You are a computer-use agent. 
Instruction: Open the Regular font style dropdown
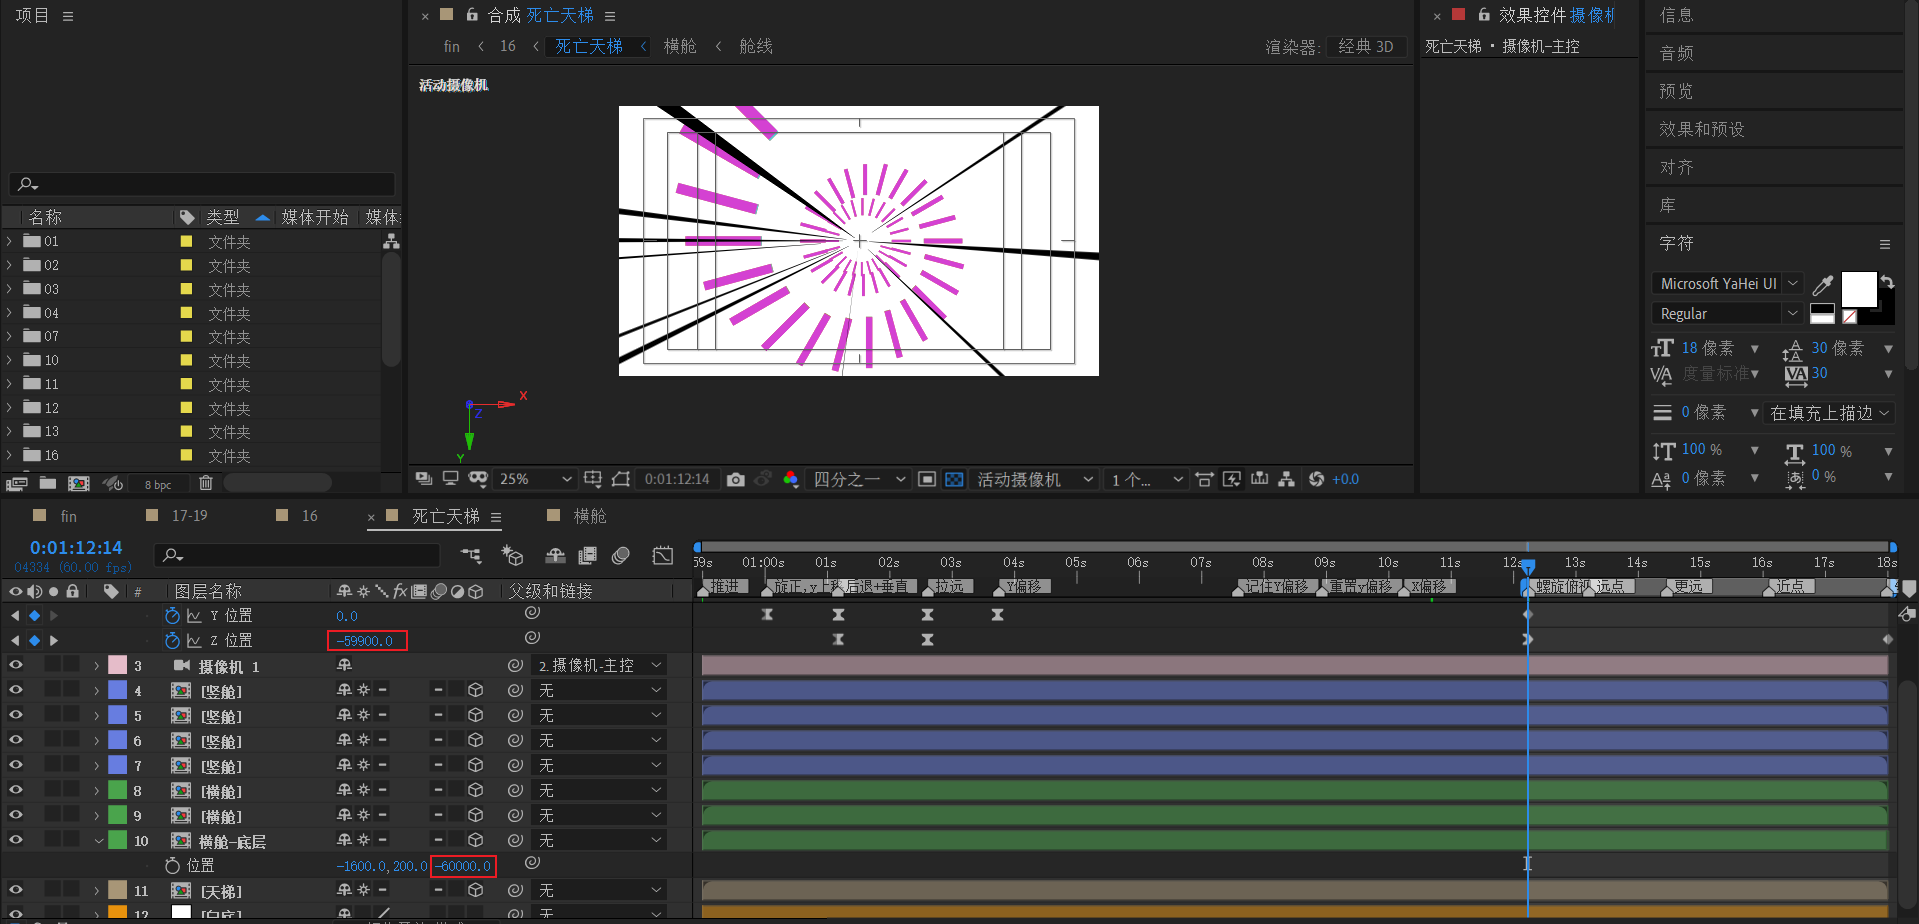pos(1727,314)
